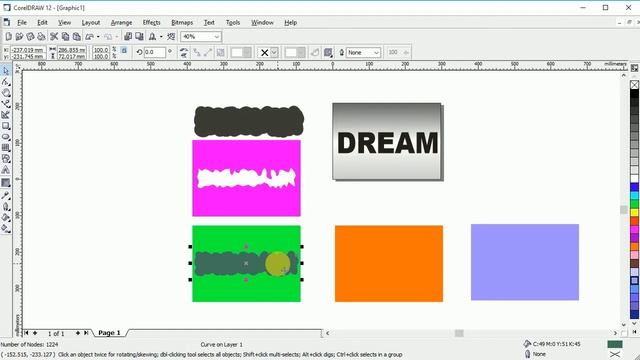
Task: Click the CorelDRAW document icon before File
Action: [7, 22]
